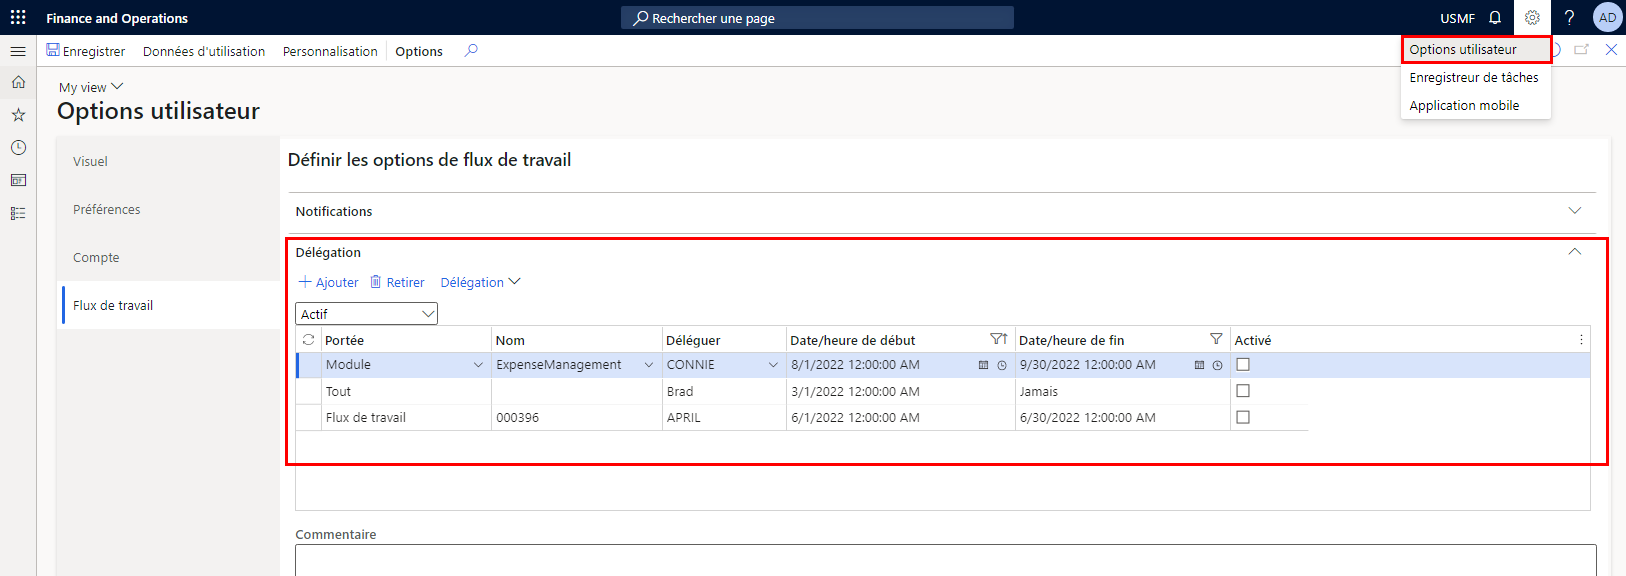Click the Commentaire text box
This screenshot has height=576, width=1626.
click(x=945, y=560)
